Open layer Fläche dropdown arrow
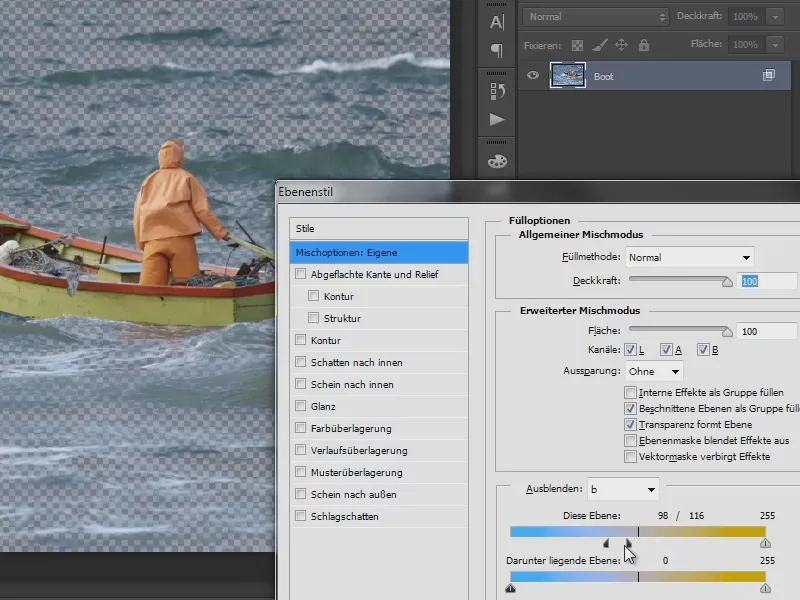This screenshot has height=600, width=800. coord(775,45)
